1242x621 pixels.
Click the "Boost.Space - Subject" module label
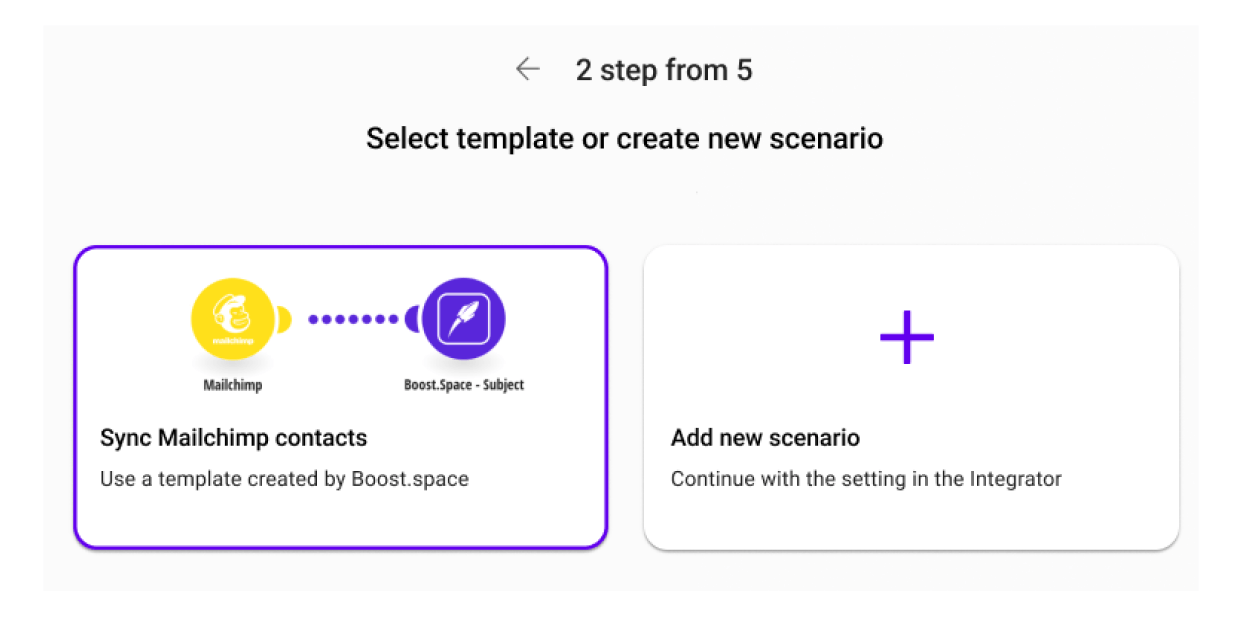click(464, 385)
